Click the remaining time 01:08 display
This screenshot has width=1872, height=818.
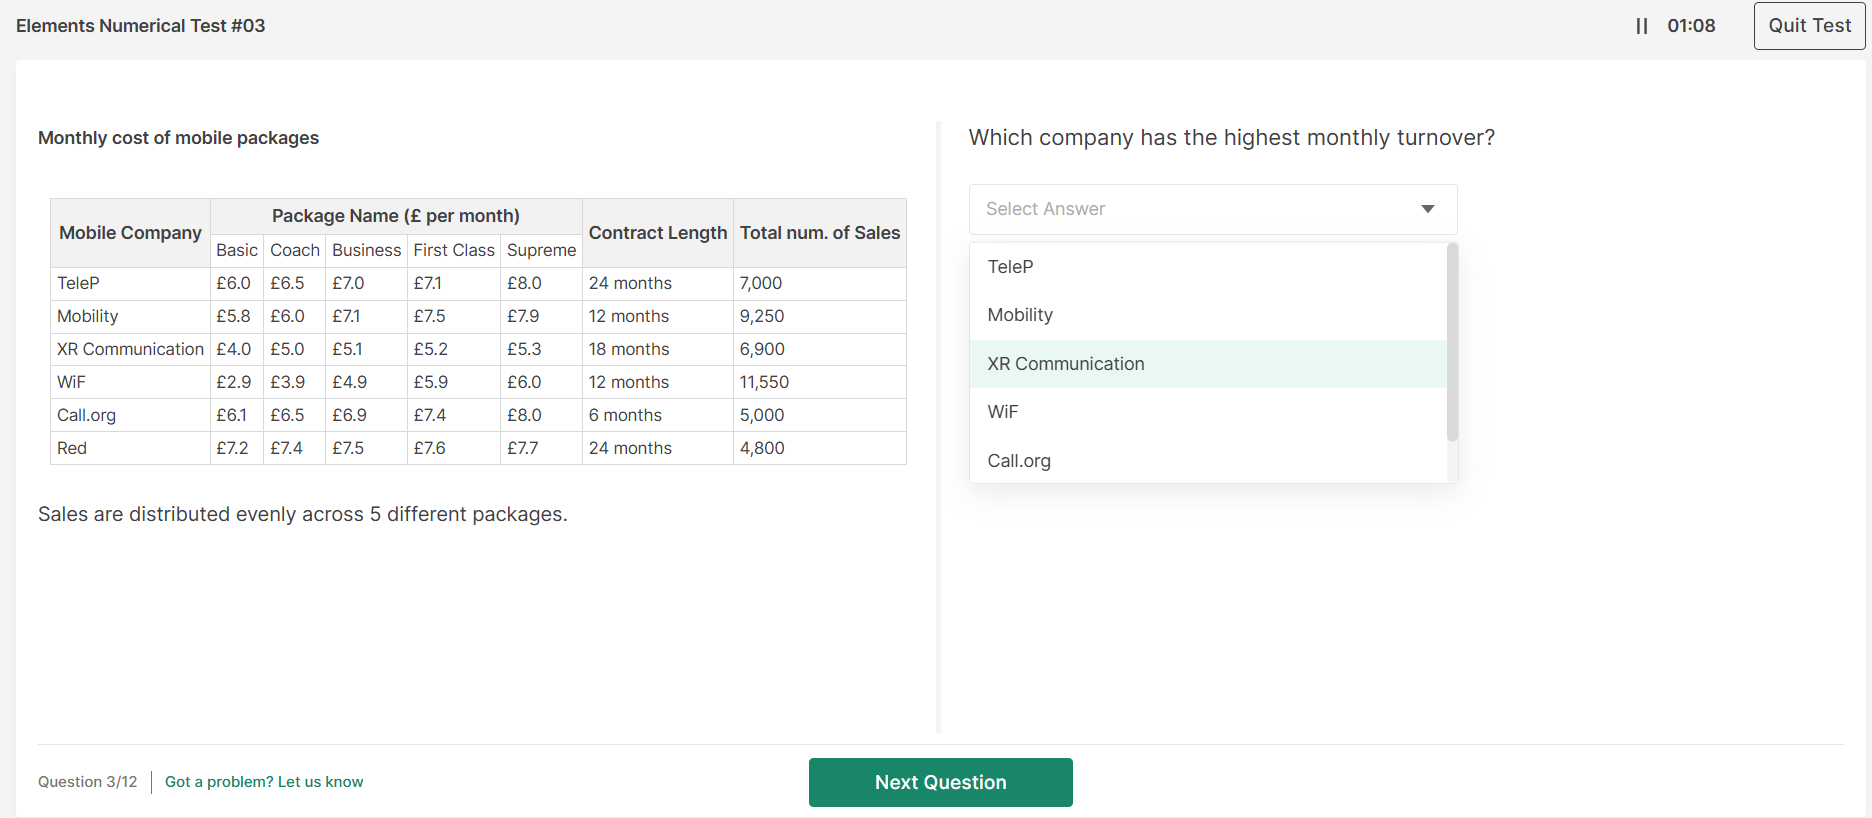[x=1690, y=26]
